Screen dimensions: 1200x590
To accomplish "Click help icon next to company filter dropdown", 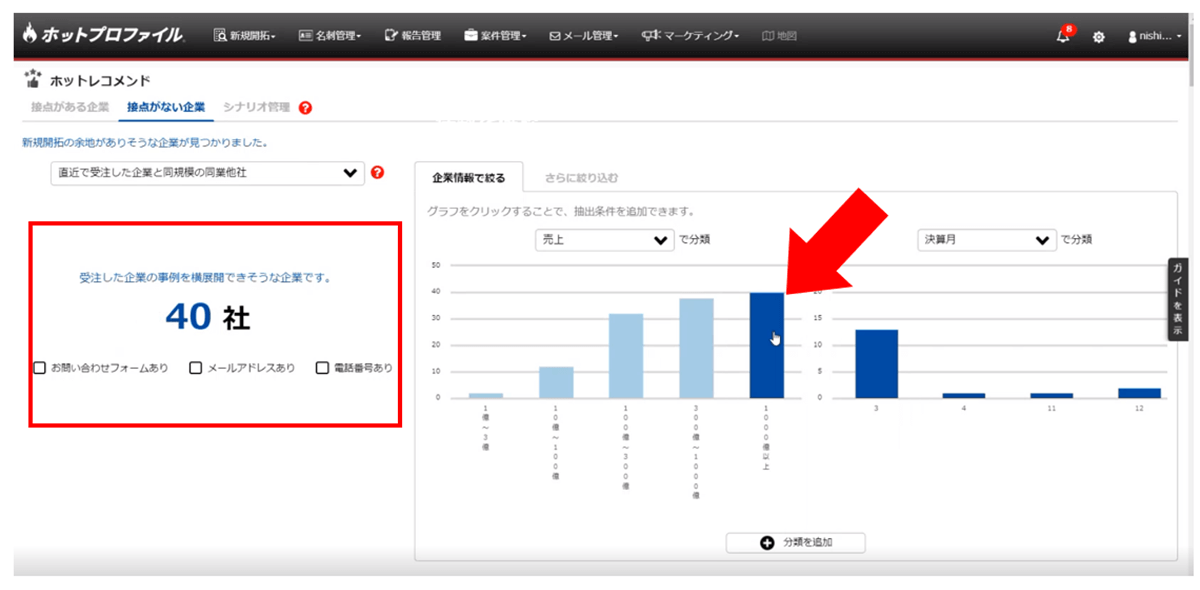I will coord(377,172).
